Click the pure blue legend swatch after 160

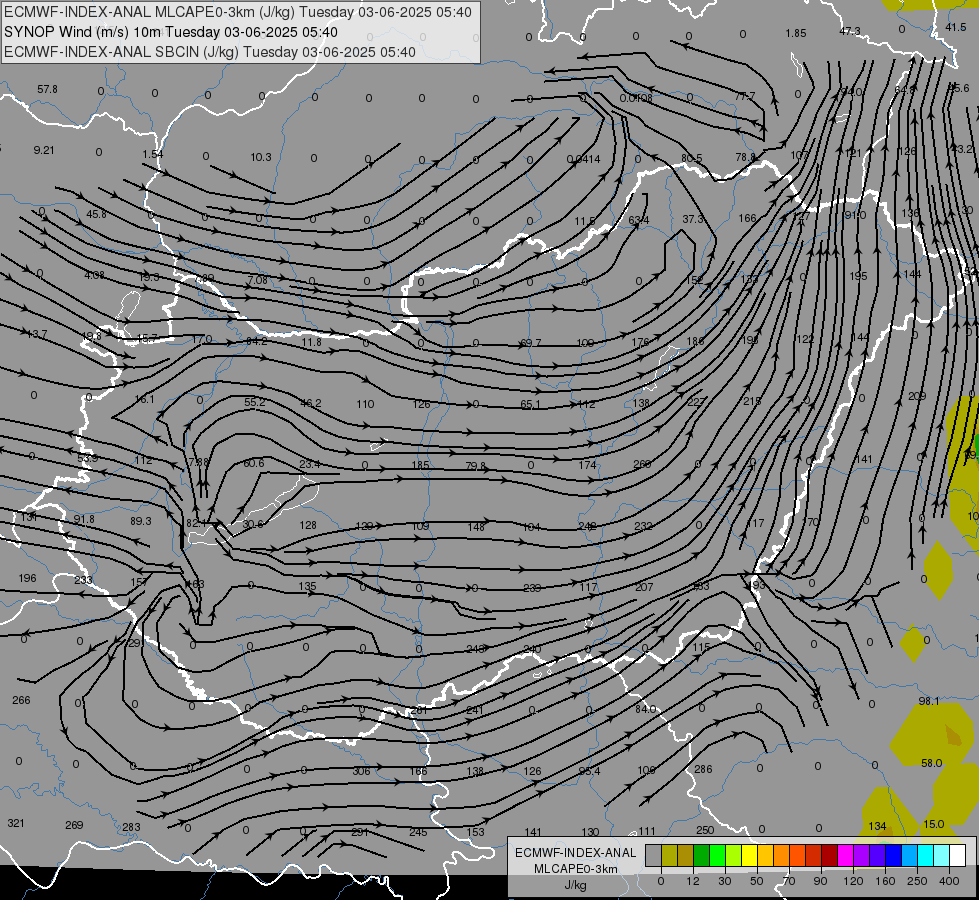pos(894,855)
